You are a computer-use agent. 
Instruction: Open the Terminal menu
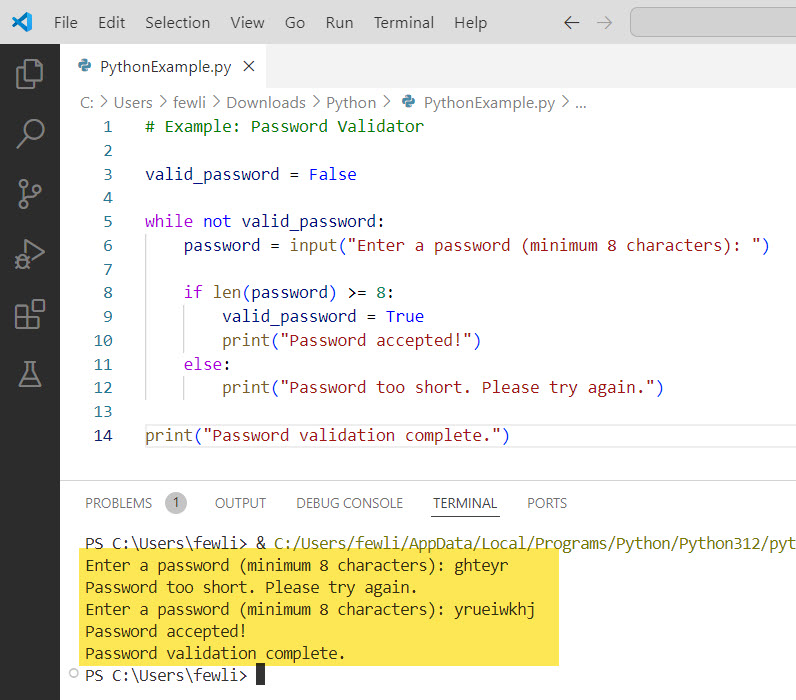[404, 22]
